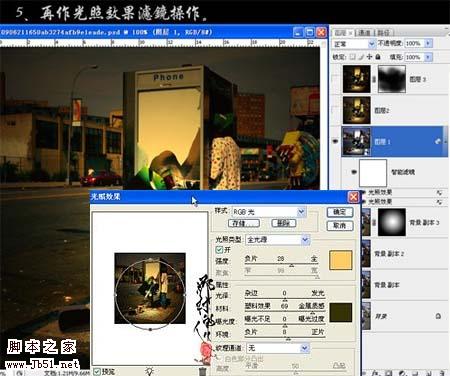Click the 填充 fill 100% field
450x376 pixels.
tap(414, 57)
